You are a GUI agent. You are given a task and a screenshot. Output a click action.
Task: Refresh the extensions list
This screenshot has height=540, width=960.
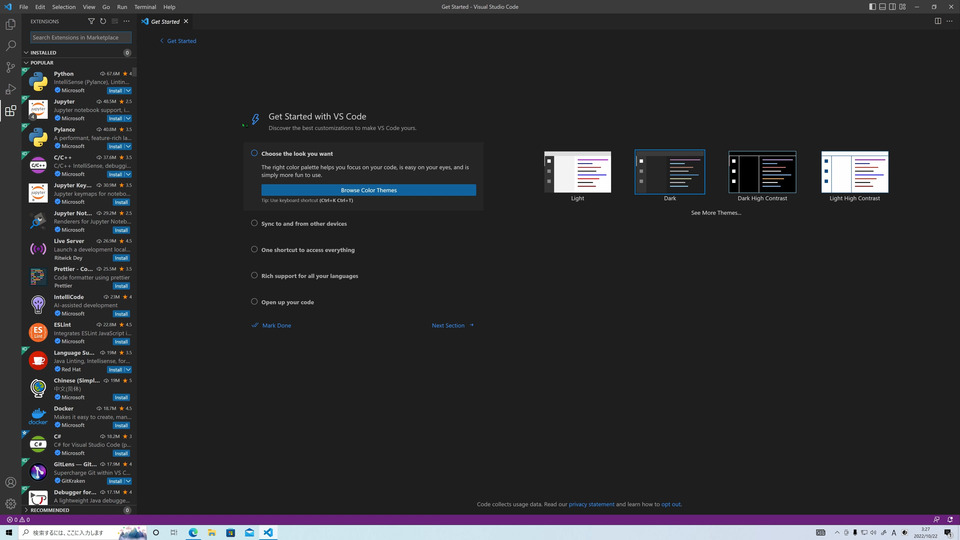(103, 21)
